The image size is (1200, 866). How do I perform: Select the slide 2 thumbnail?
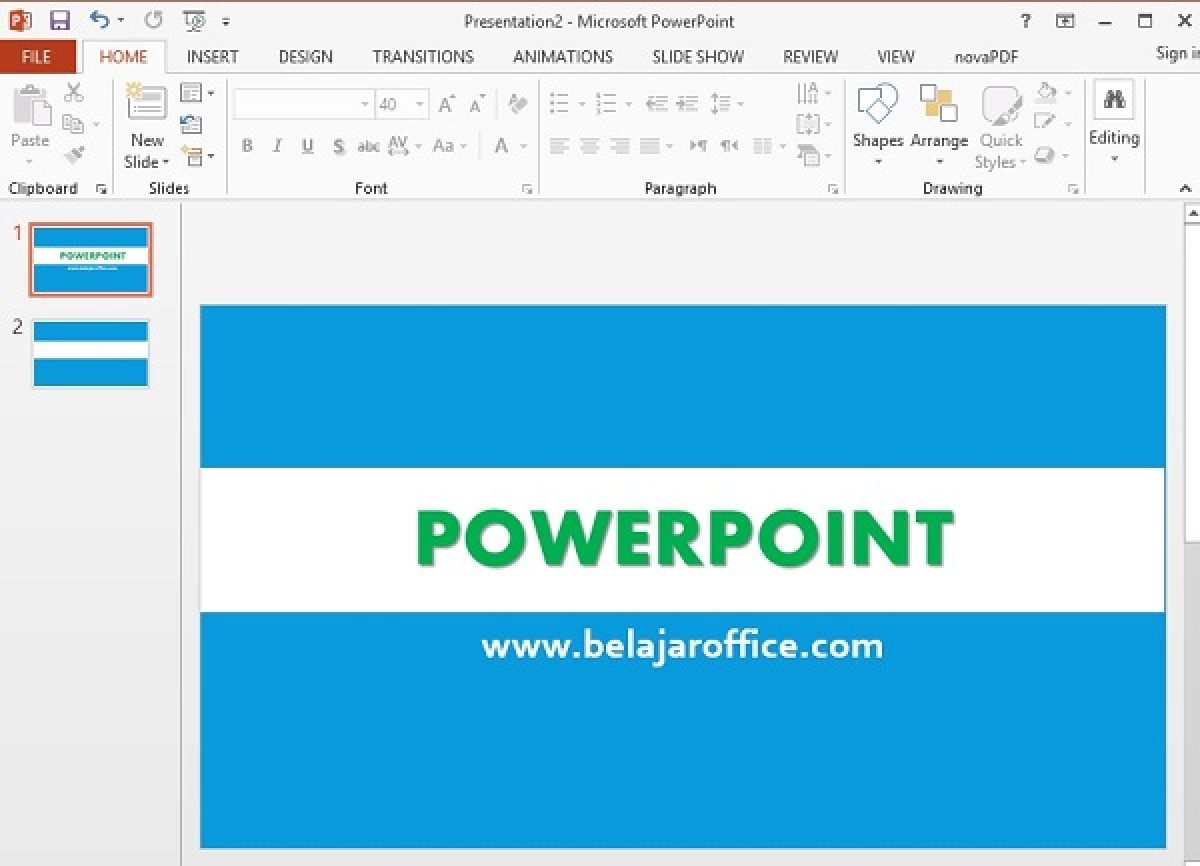91,353
